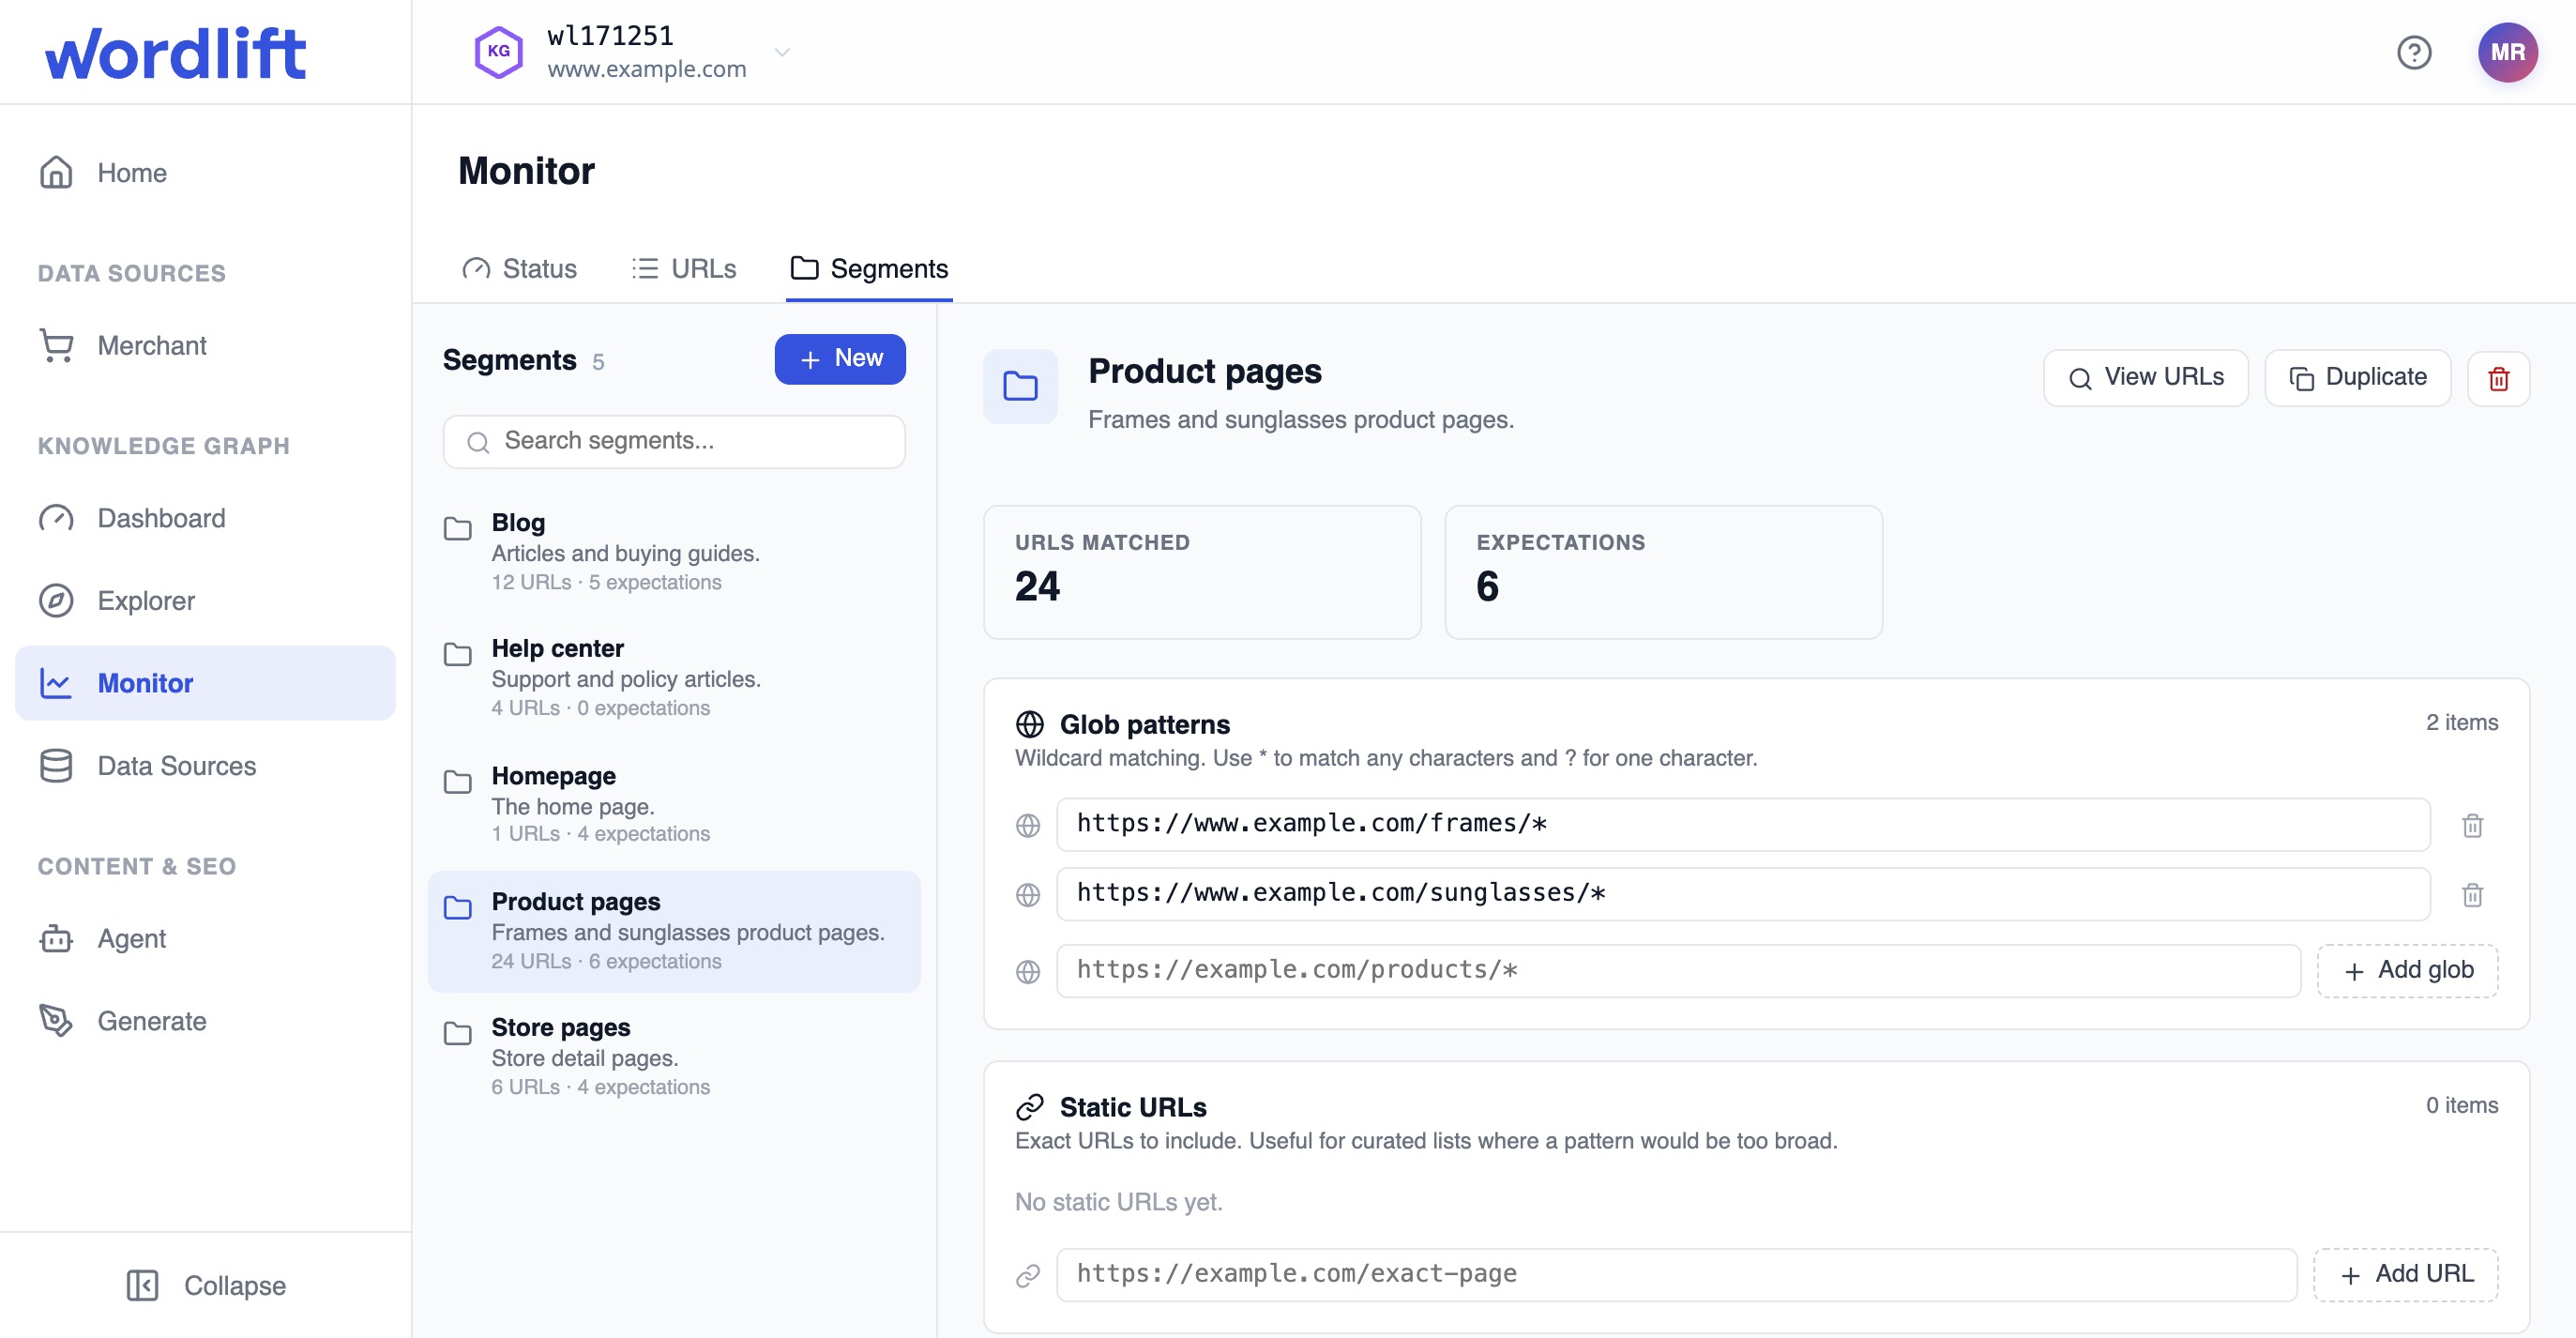Click the Expectations 6 card
Screen dimensions: 2576x1338
pos(1664,572)
